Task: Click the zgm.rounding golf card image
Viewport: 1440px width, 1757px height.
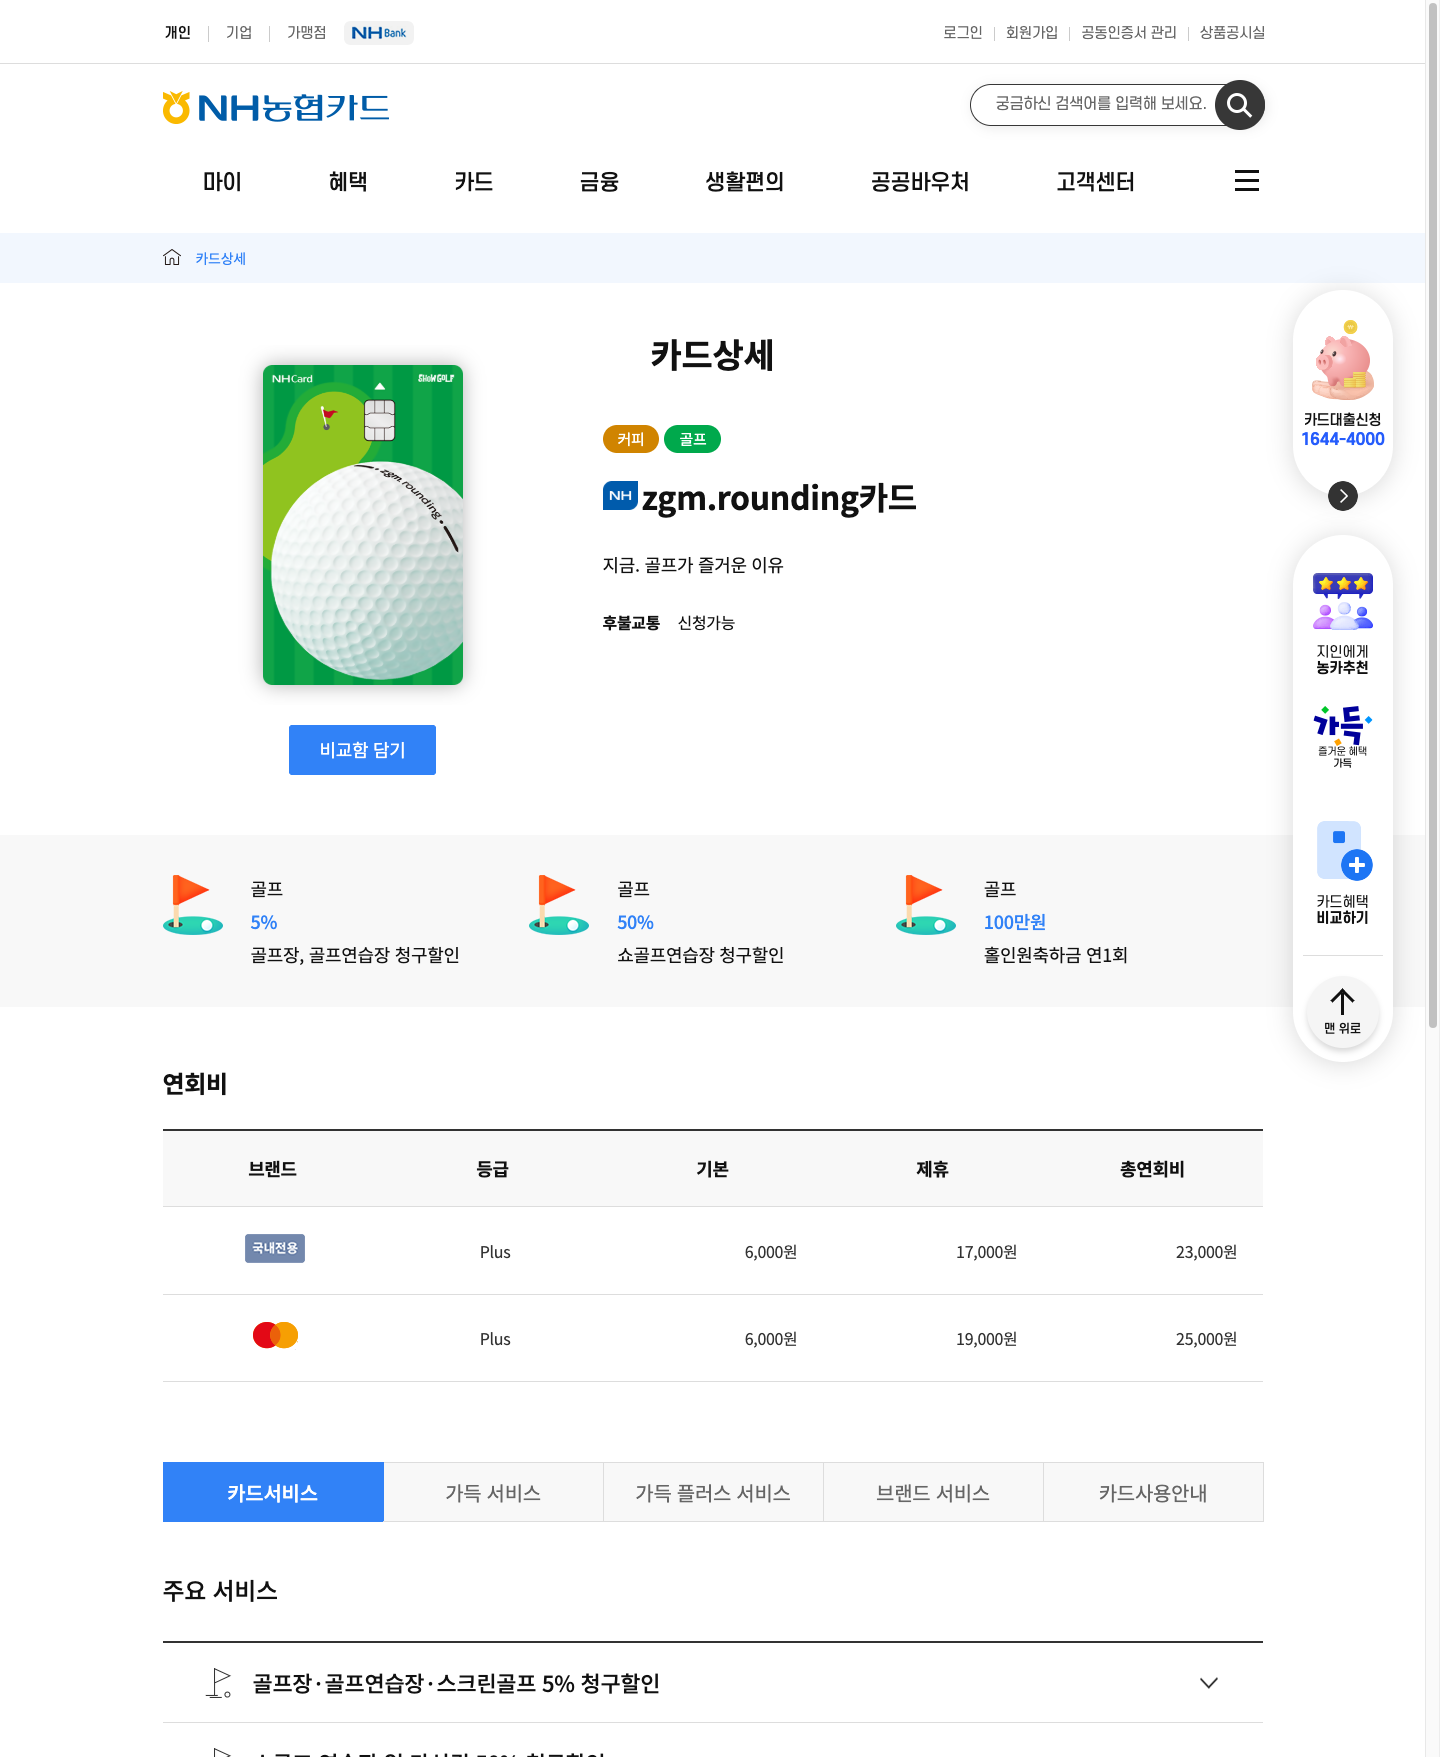Action: click(x=363, y=525)
